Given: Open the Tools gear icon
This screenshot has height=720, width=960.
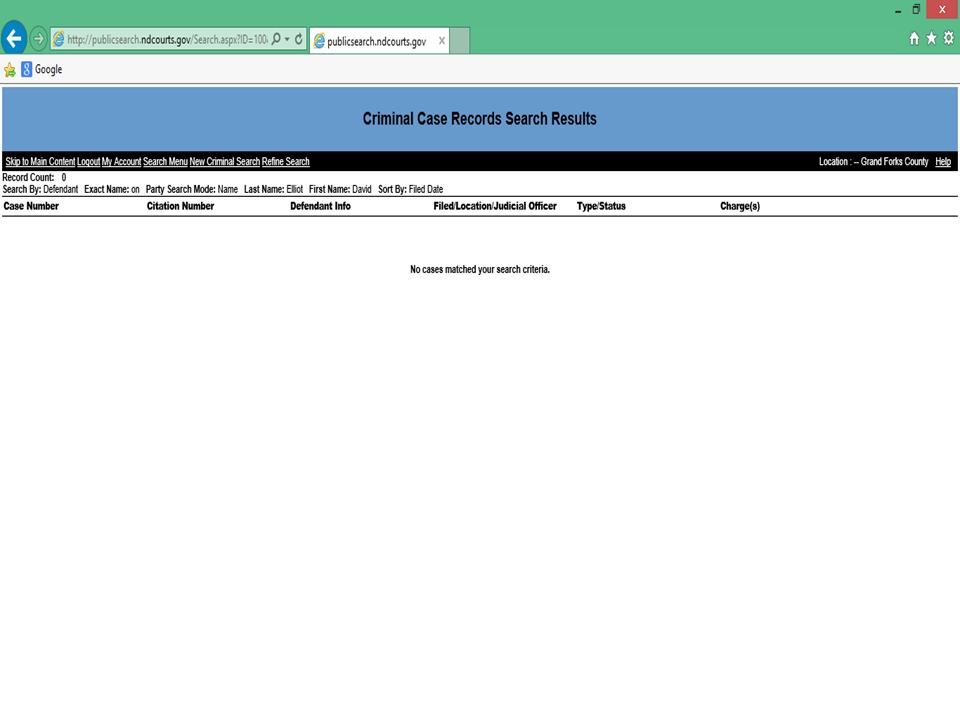Looking at the screenshot, I should tap(948, 38).
